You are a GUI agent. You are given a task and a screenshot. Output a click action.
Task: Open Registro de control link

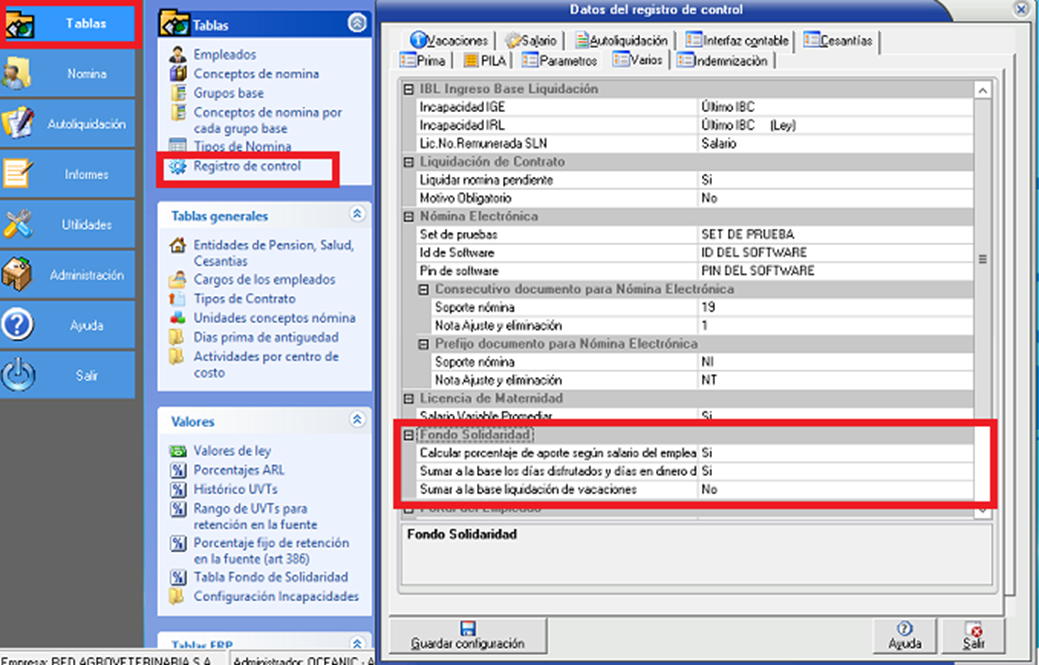[x=246, y=166]
